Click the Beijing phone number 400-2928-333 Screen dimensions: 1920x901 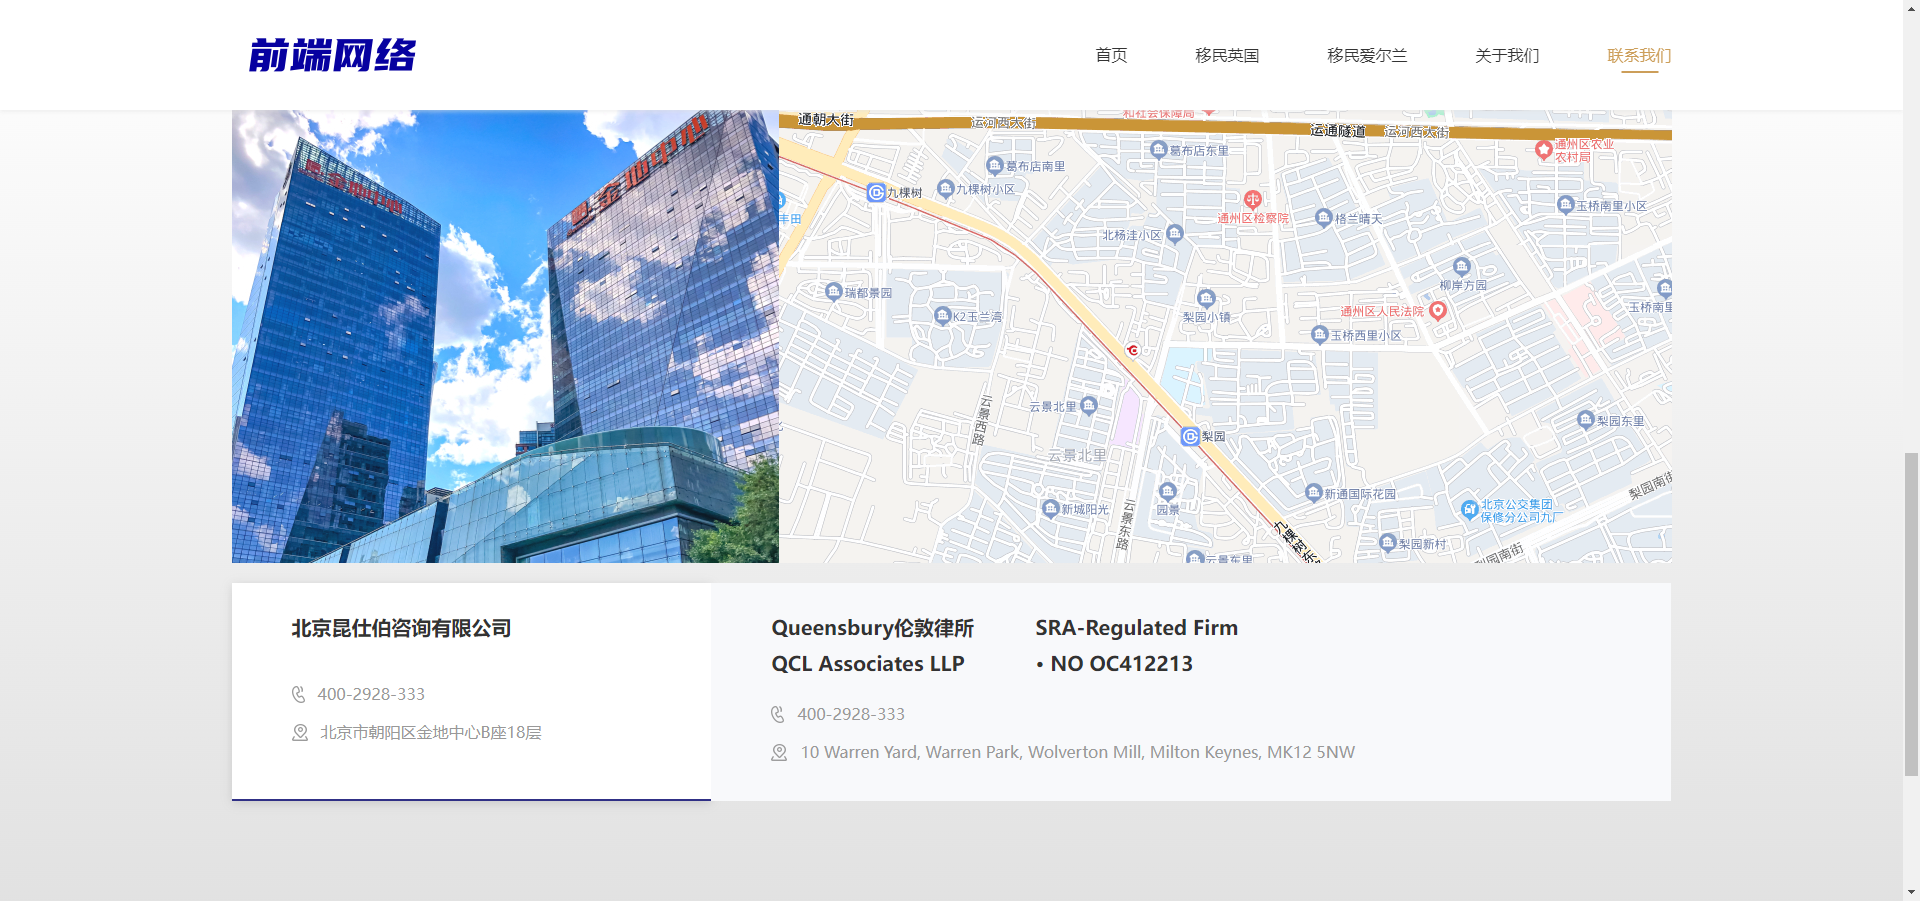pos(371,694)
